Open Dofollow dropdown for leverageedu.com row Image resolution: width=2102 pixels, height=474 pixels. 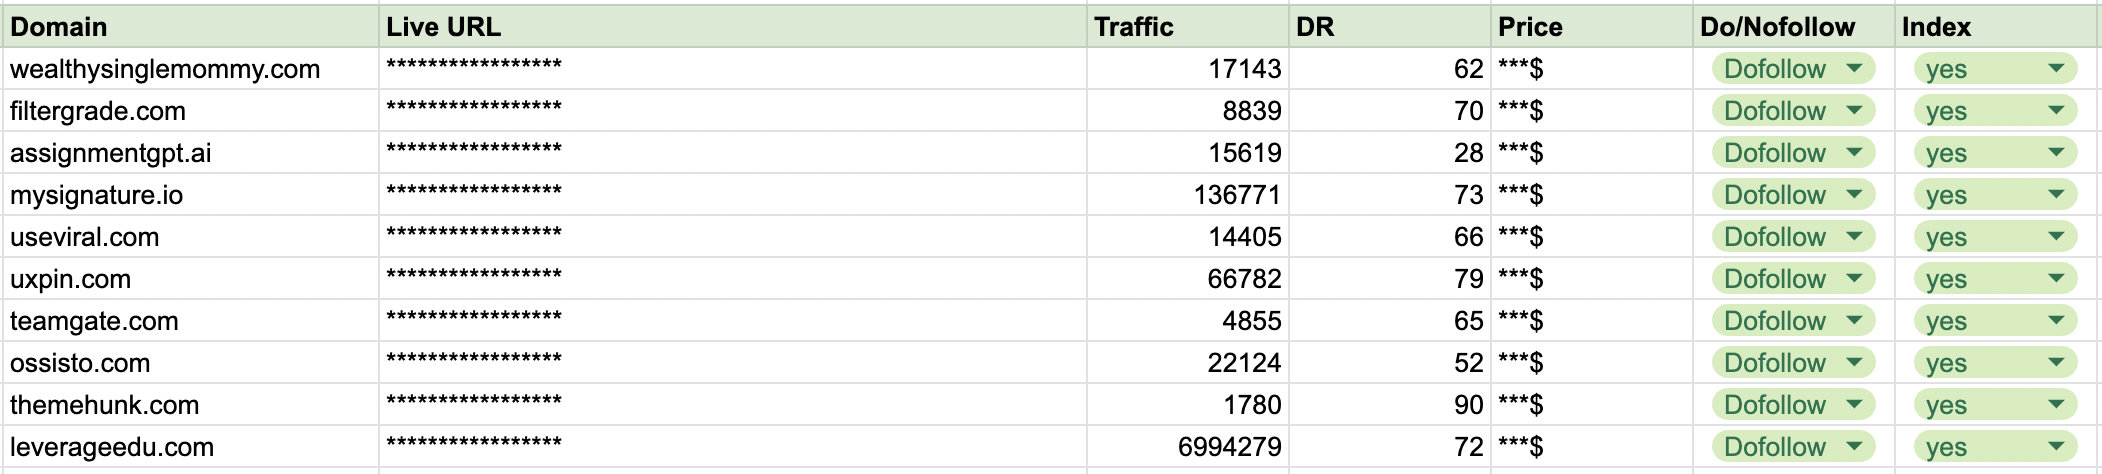(x=1853, y=447)
